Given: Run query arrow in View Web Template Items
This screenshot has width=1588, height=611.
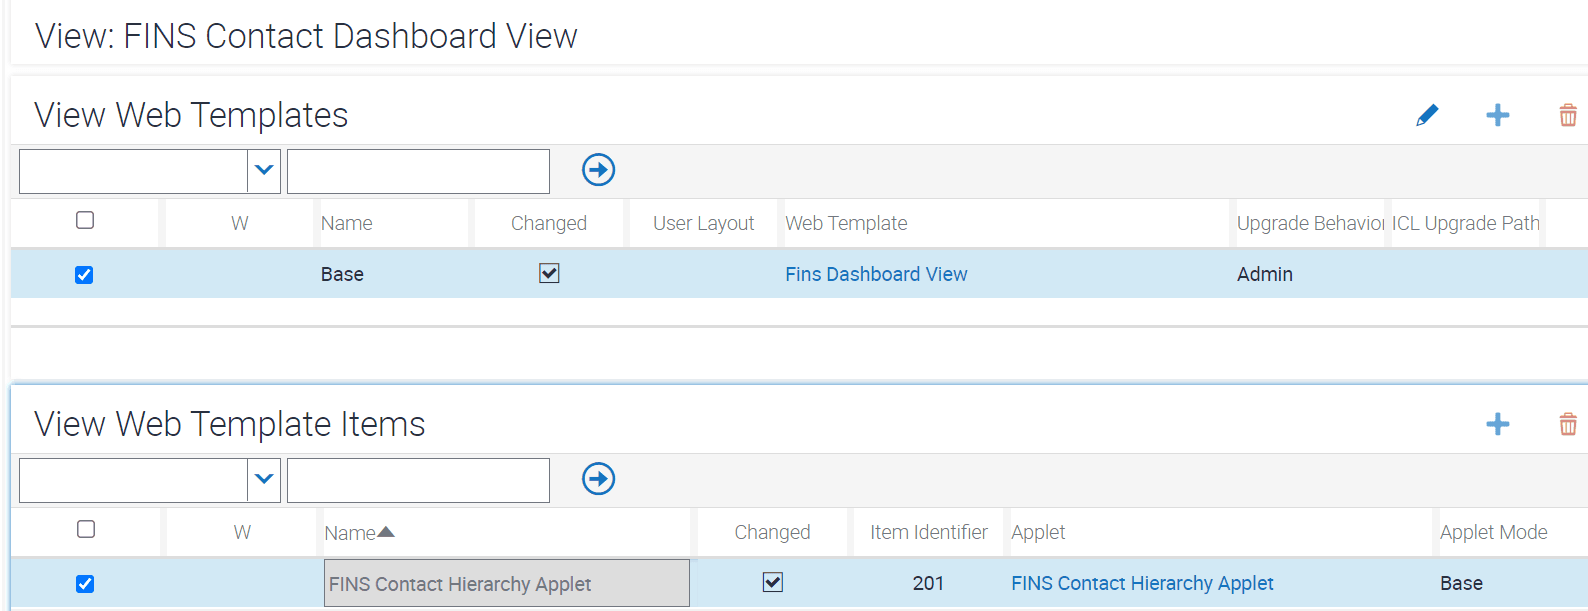Looking at the screenshot, I should click(598, 479).
